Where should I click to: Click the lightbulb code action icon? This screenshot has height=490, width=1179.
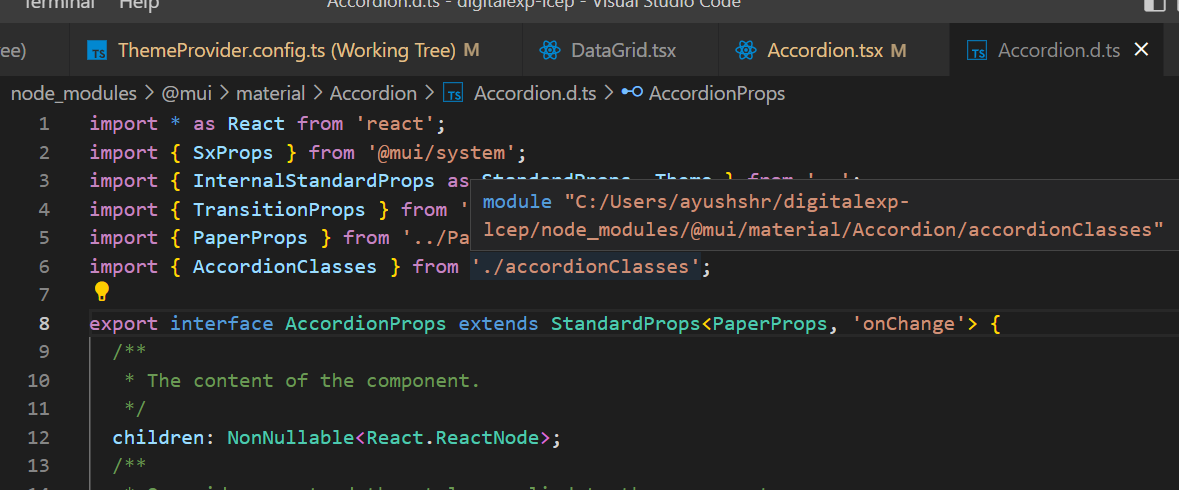pos(102,291)
